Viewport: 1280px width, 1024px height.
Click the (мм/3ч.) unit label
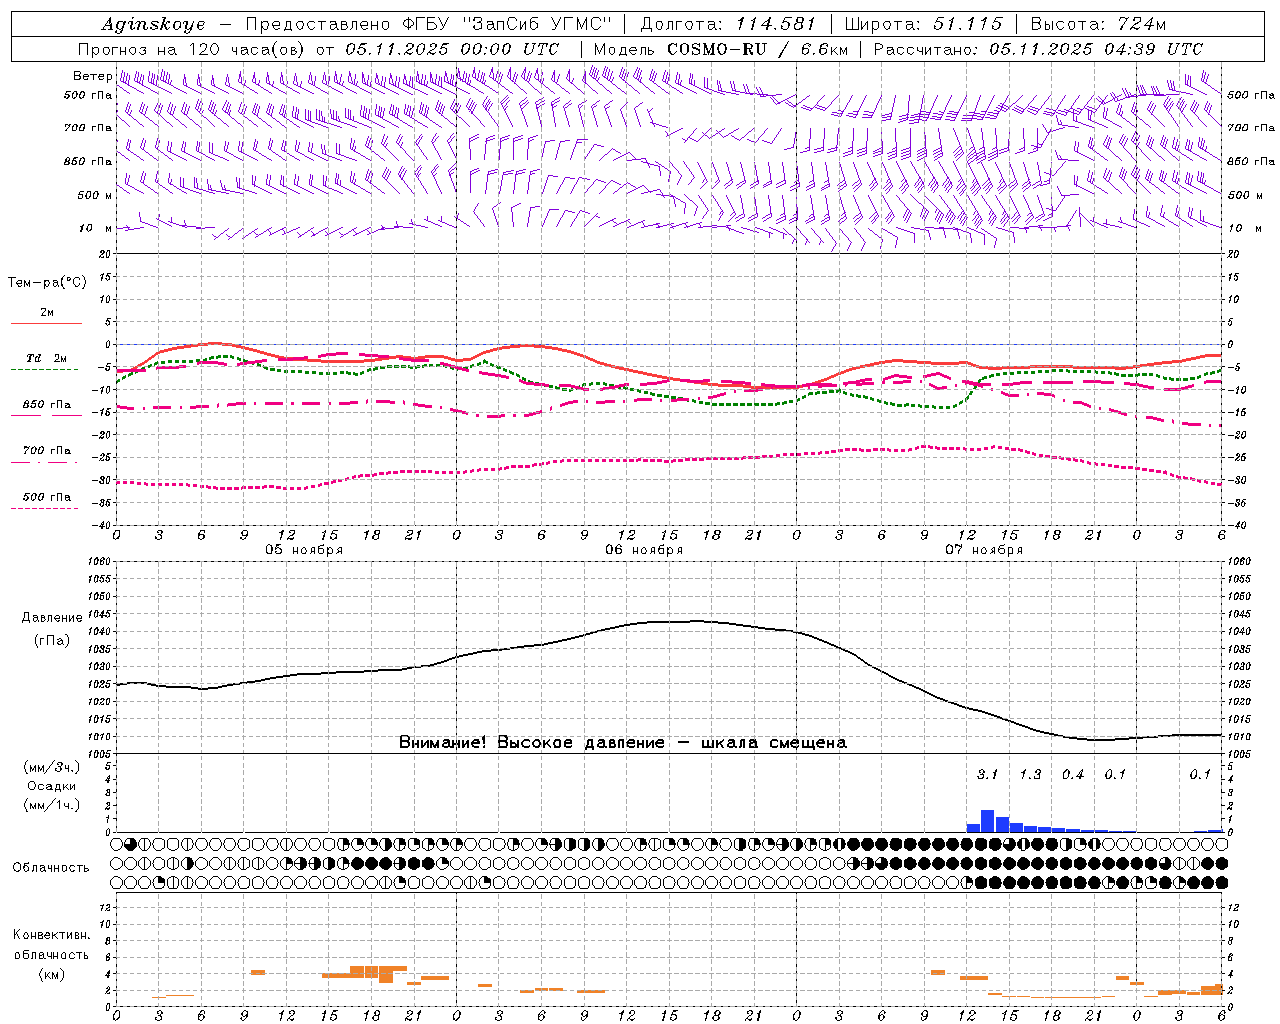click(x=52, y=767)
